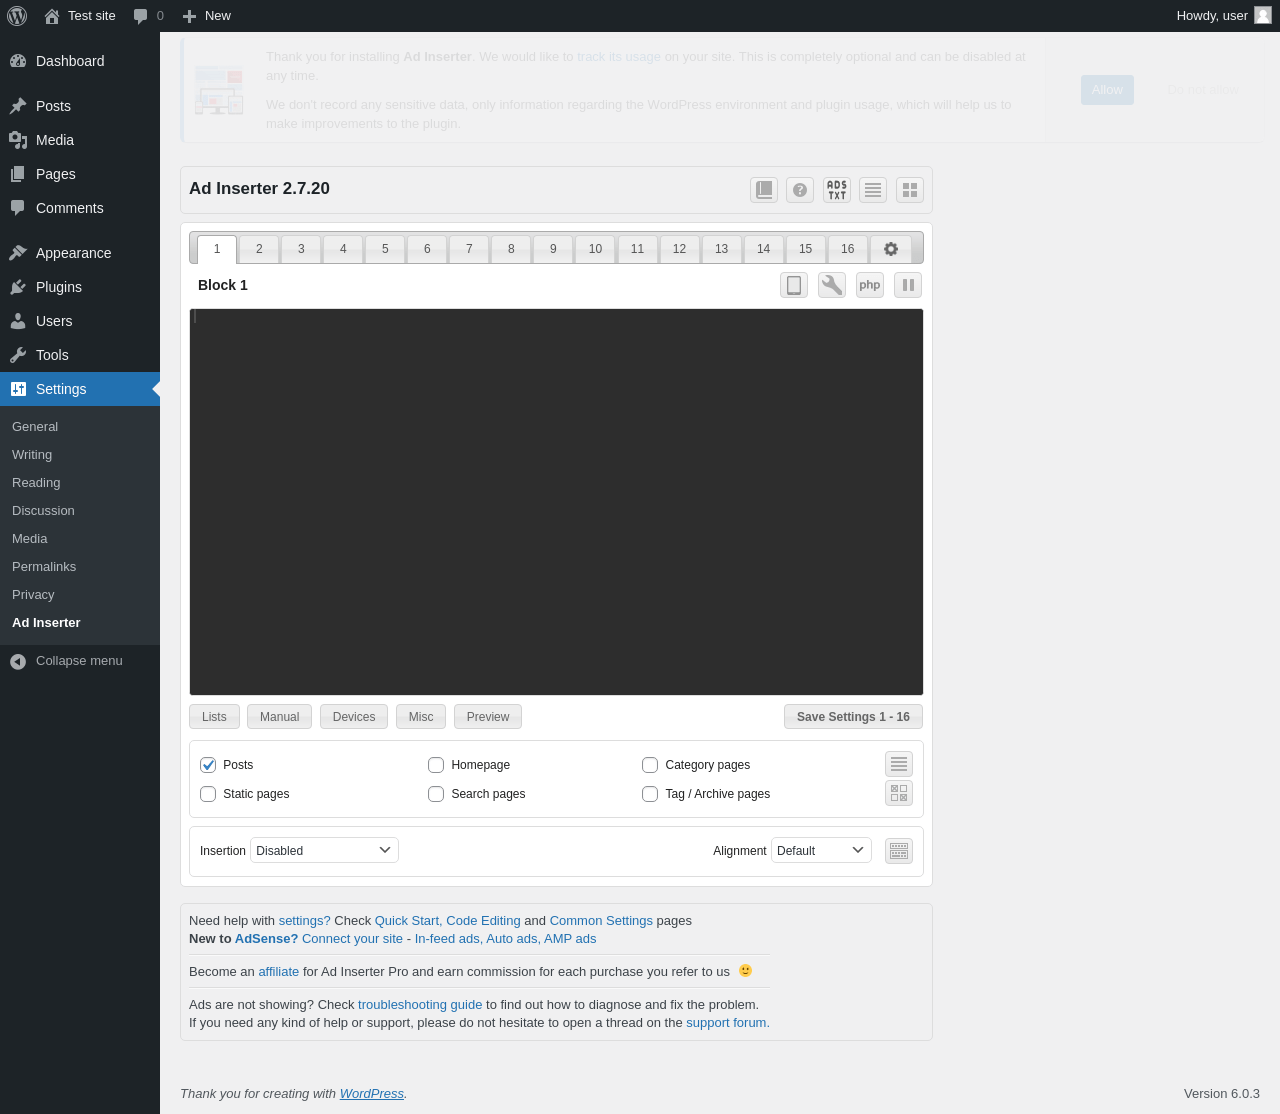Open Posts in the sidebar

tap(80, 106)
